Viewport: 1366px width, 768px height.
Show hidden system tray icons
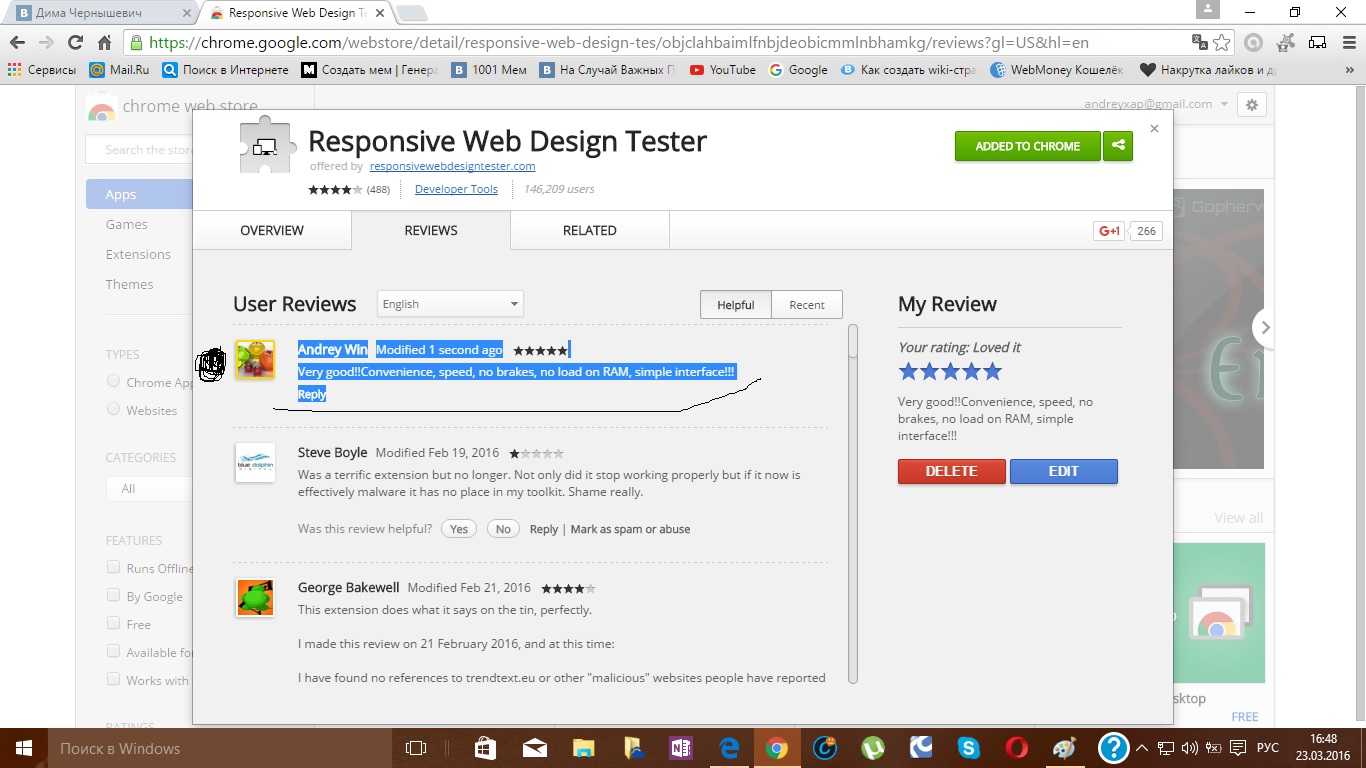coord(1141,748)
